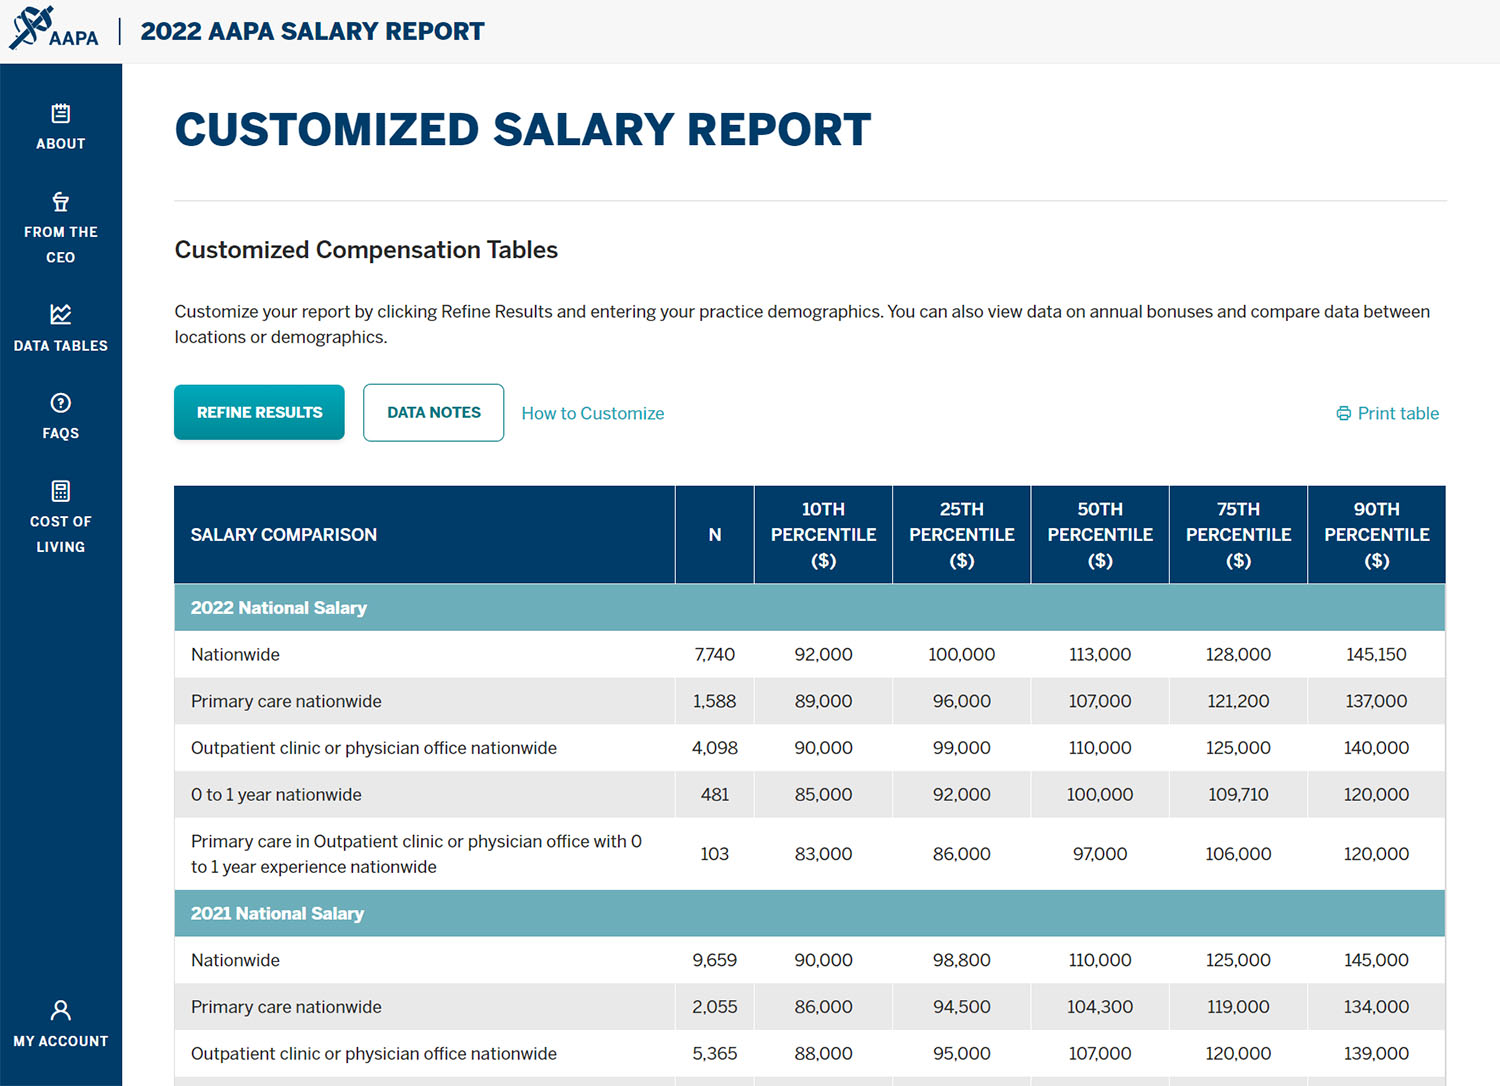Screen dimensions: 1500x1086
Task: Click the 109,710 cell value
Action: (1238, 795)
